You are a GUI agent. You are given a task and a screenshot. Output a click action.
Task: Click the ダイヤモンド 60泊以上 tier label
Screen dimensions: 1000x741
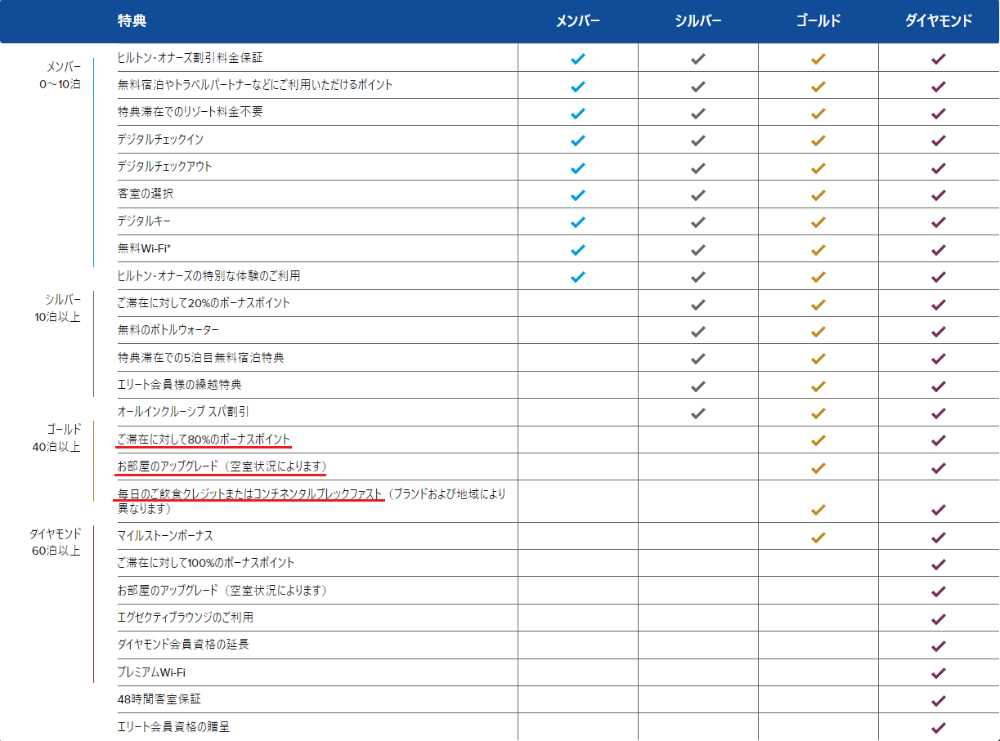[x=55, y=542]
